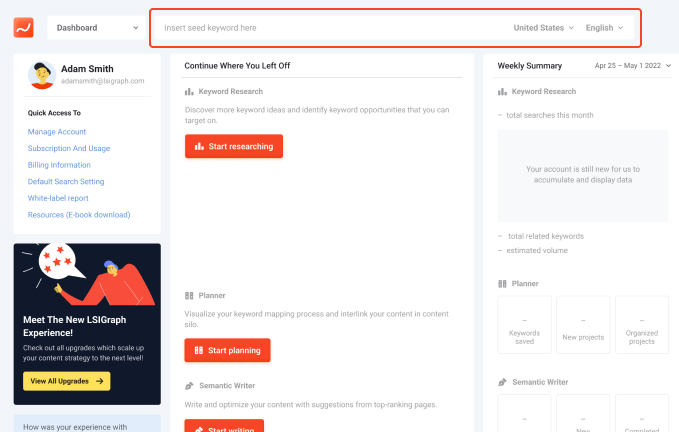Click the 'Continue Where You Left Off' heading
Screen dimensions: 679x432
(x=237, y=65)
